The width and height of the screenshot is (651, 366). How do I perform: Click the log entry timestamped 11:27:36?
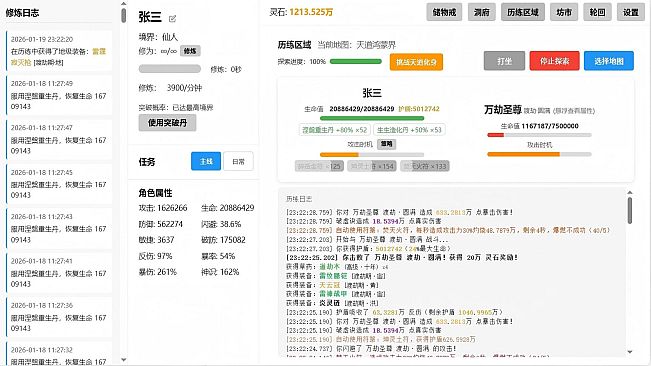click(59, 317)
